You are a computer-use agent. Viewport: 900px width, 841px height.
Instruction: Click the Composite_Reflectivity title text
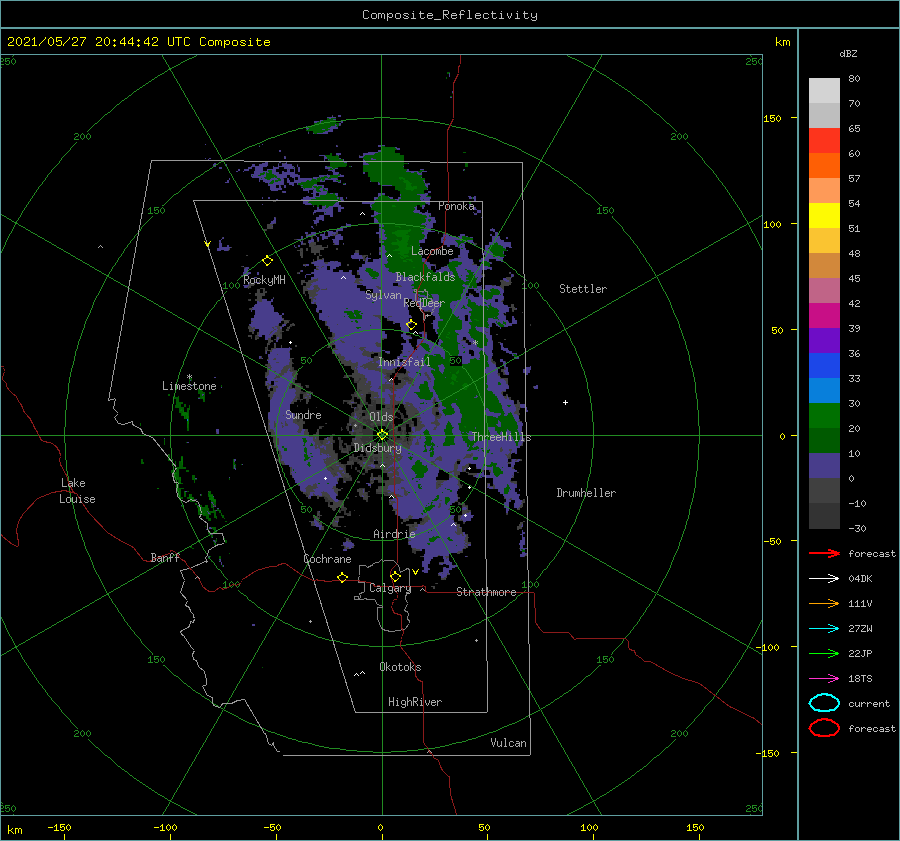coord(449,15)
